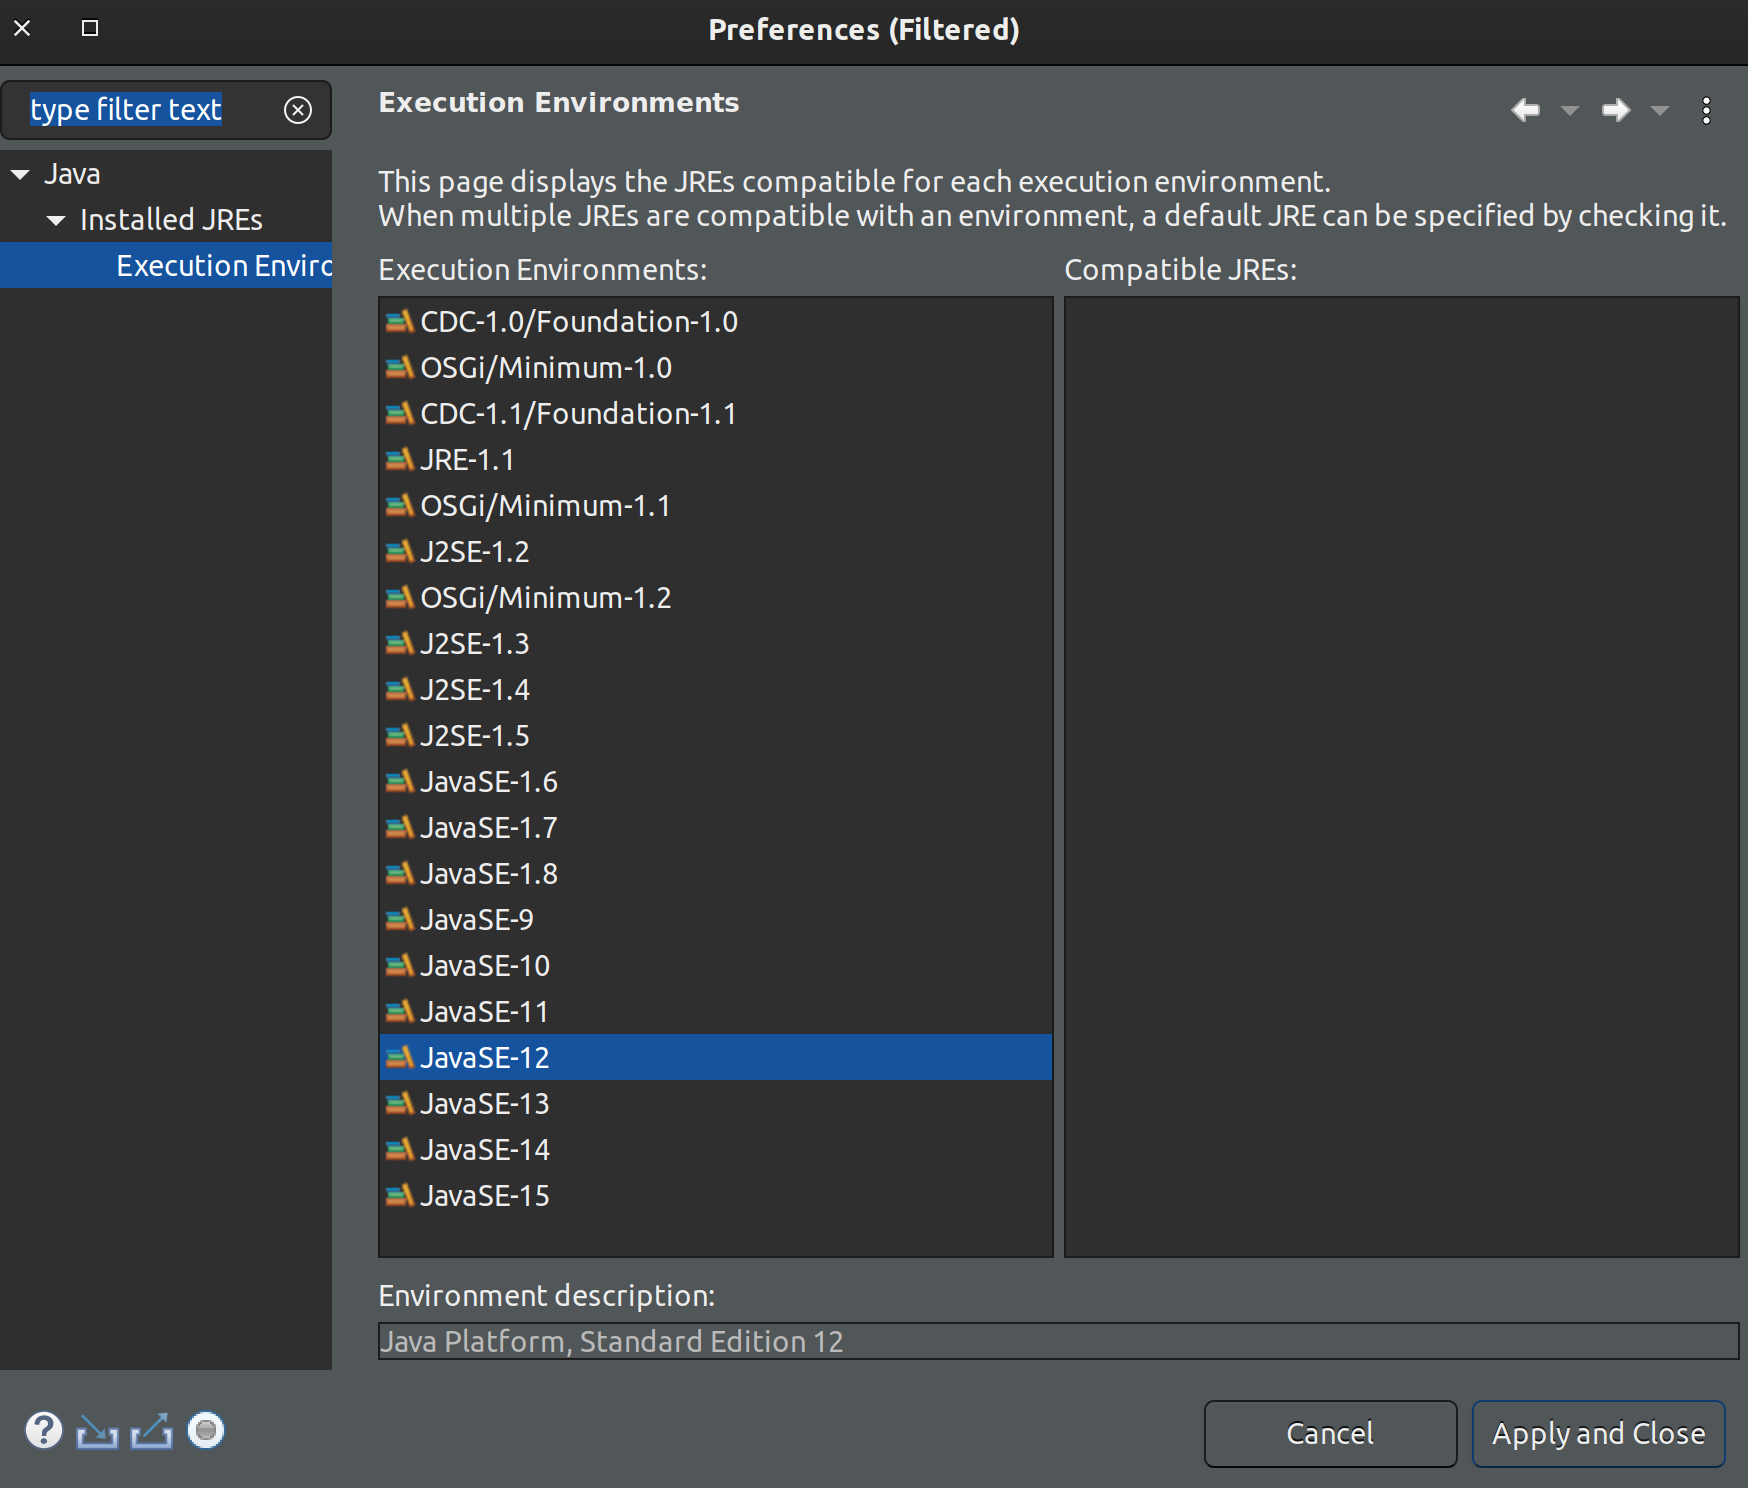Image resolution: width=1748 pixels, height=1488 pixels.
Task: Choose the JavaSE-11 execution environment
Action: 484,1012
